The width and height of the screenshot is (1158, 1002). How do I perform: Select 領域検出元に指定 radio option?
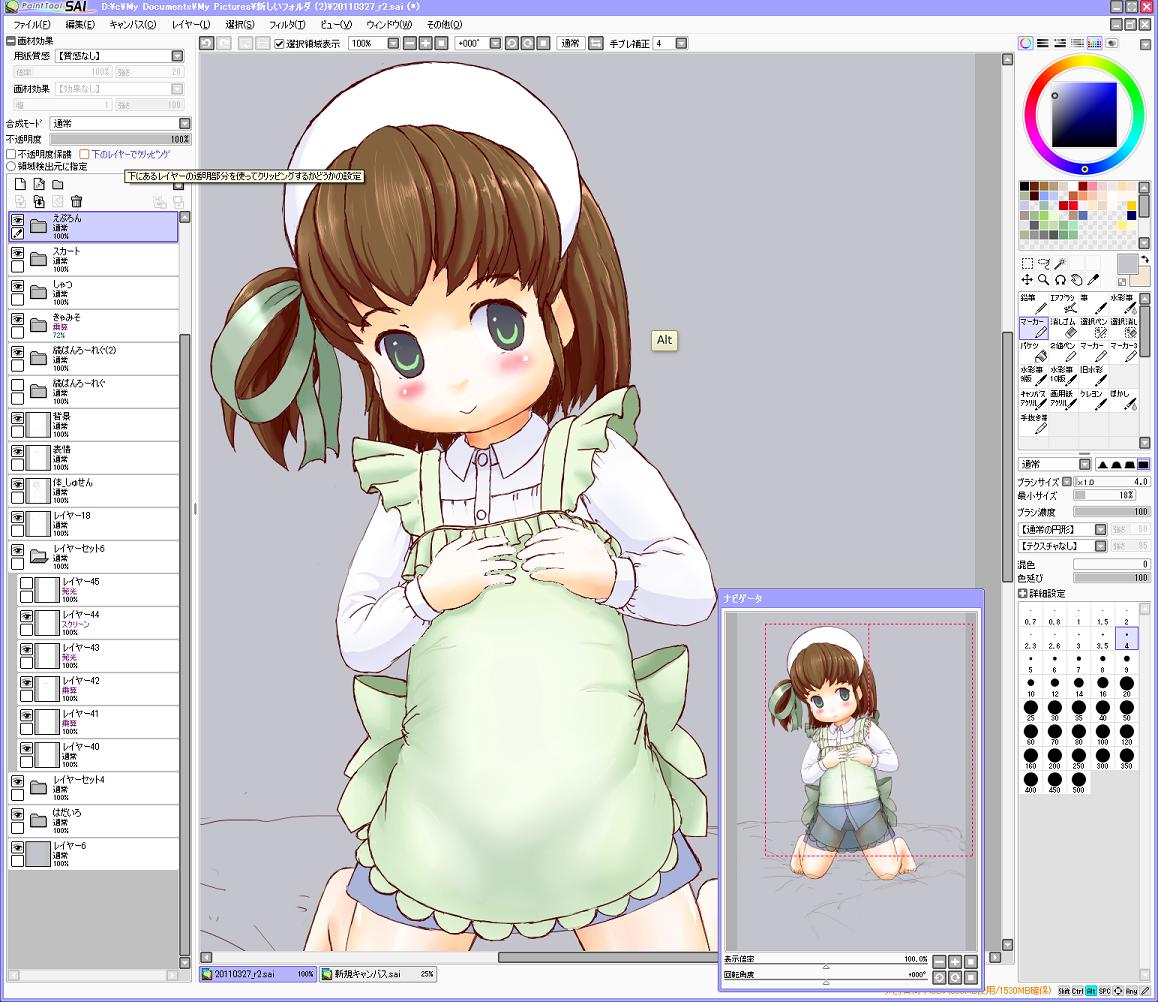(x=11, y=166)
